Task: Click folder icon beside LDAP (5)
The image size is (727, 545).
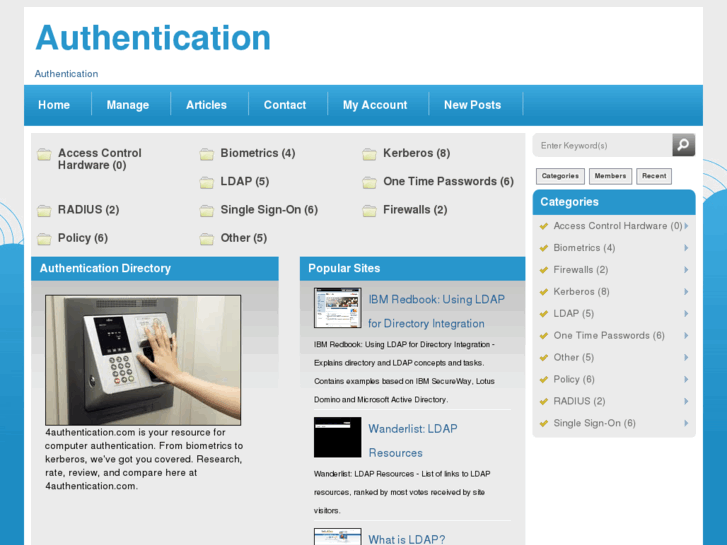Action: [x=207, y=182]
